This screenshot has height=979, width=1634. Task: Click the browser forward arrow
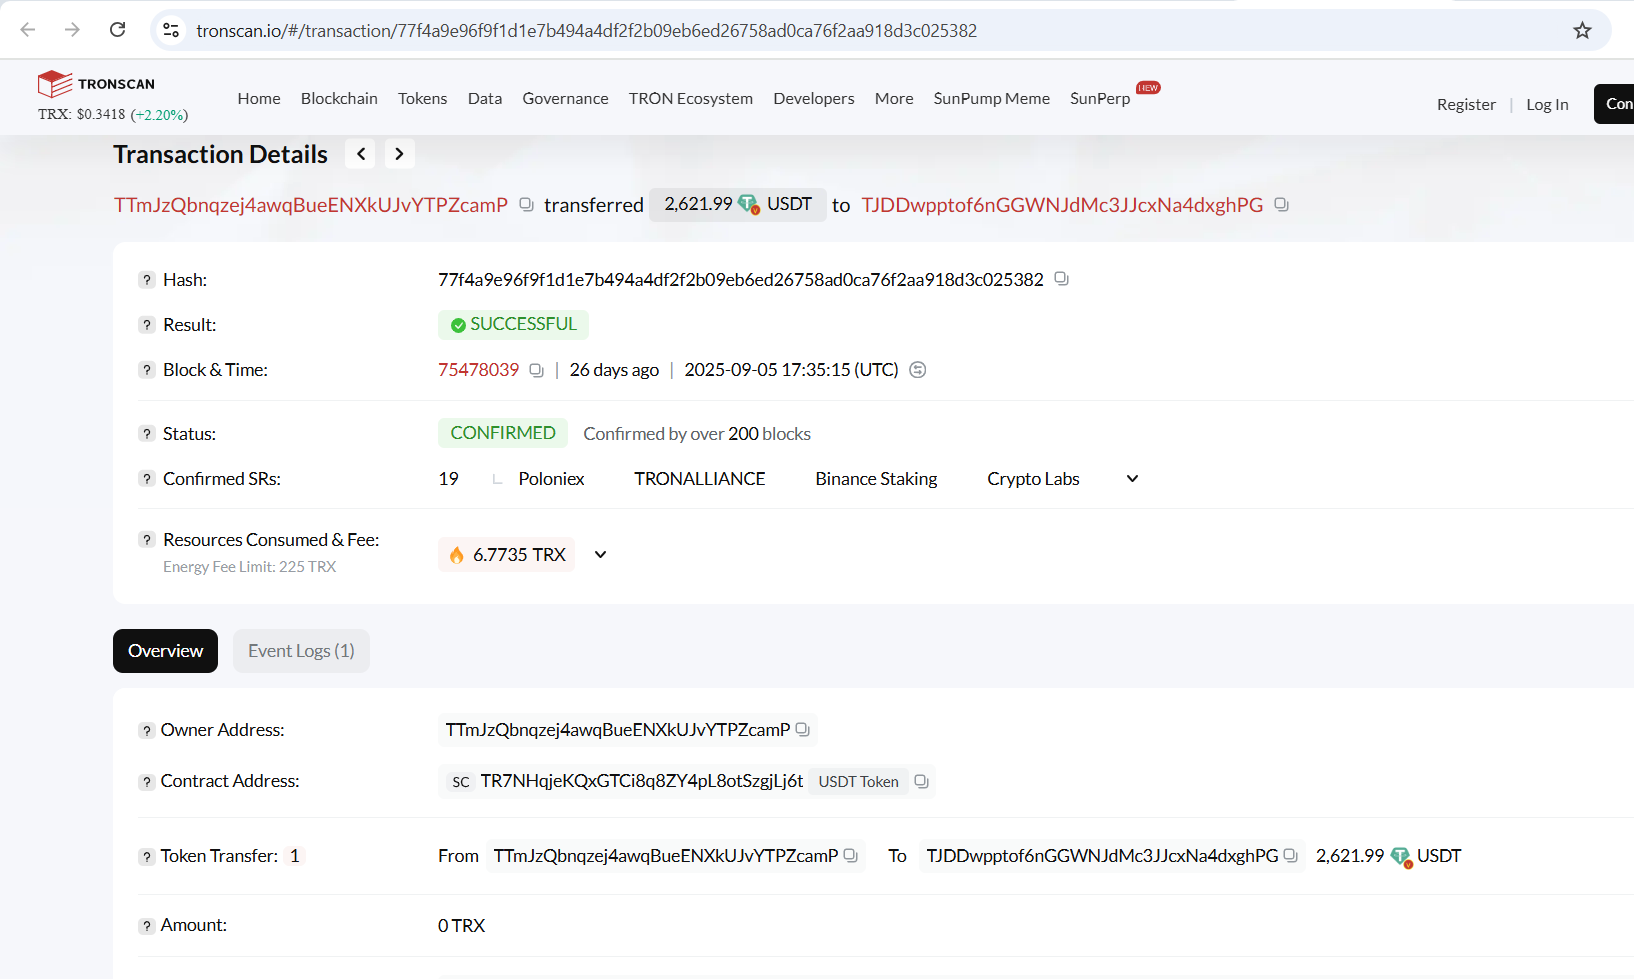pyautogui.click(x=72, y=30)
